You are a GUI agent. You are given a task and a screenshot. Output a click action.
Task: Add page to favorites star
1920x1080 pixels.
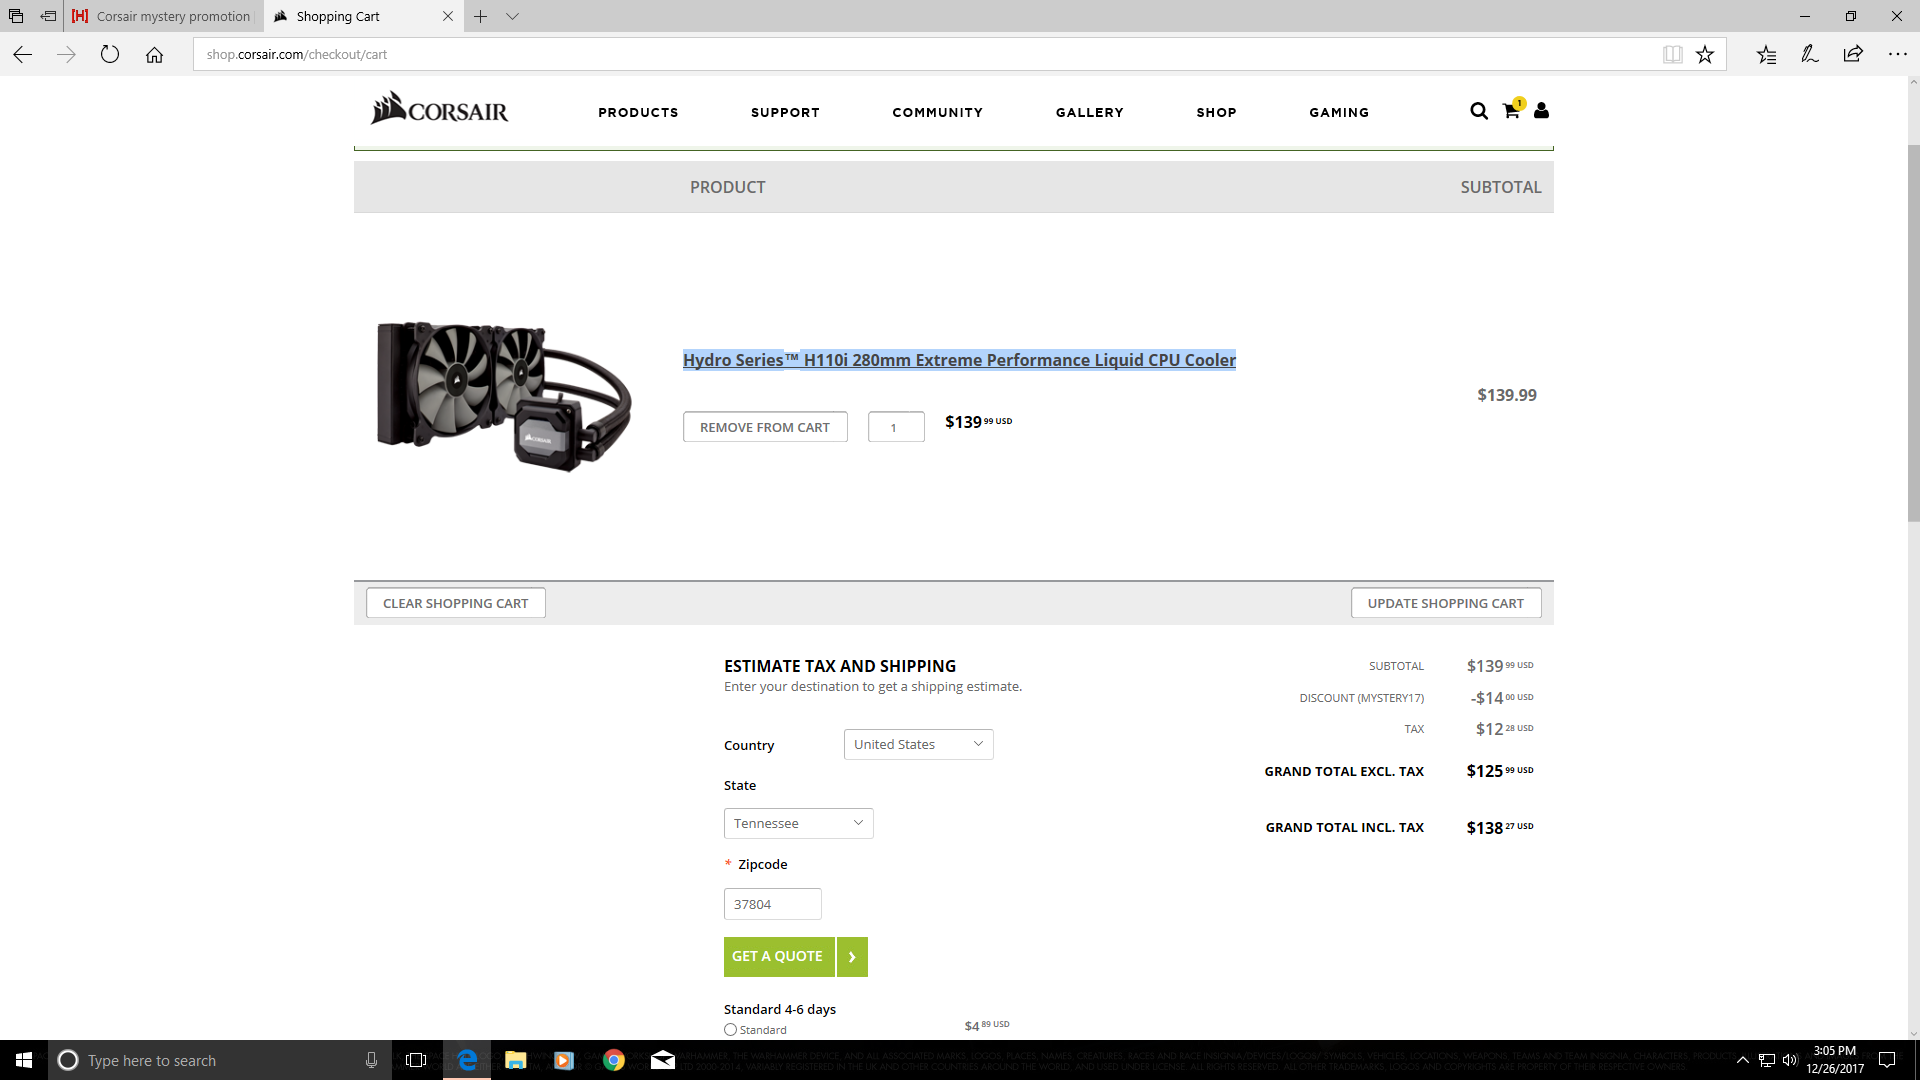(1705, 55)
